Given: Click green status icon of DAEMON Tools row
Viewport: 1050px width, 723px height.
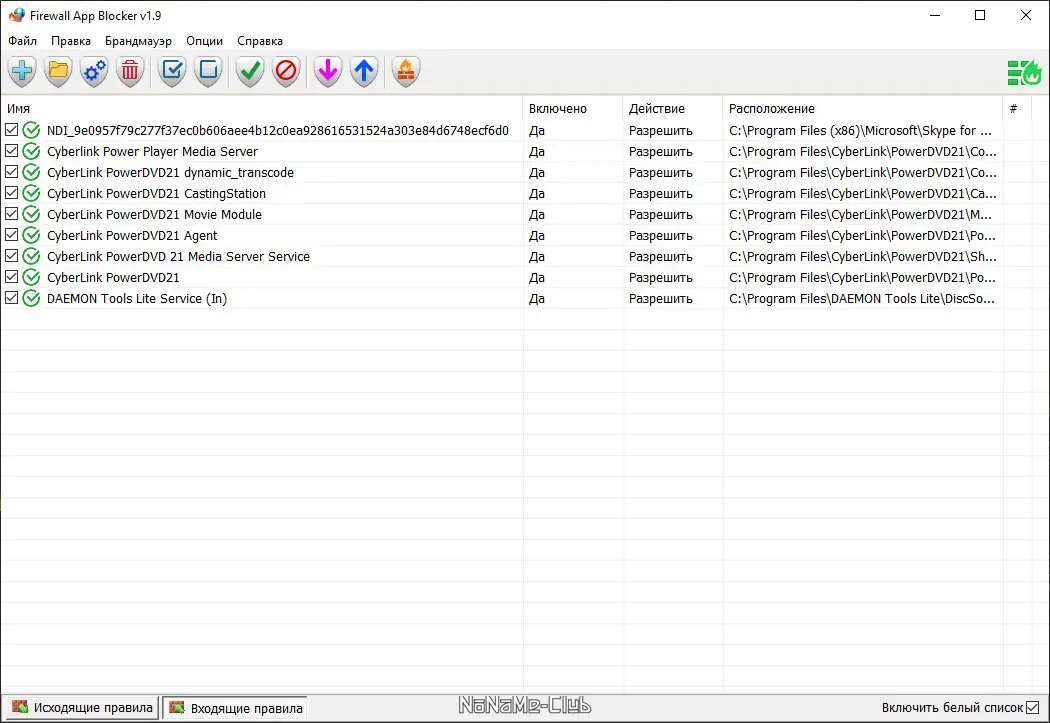Looking at the screenshot, I should tap(31, 299).
